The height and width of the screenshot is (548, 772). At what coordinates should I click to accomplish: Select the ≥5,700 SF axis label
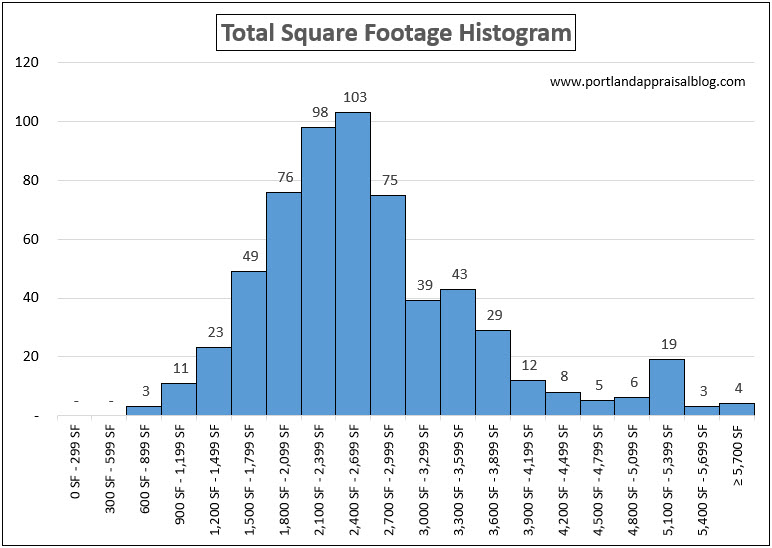coord(737,442)
